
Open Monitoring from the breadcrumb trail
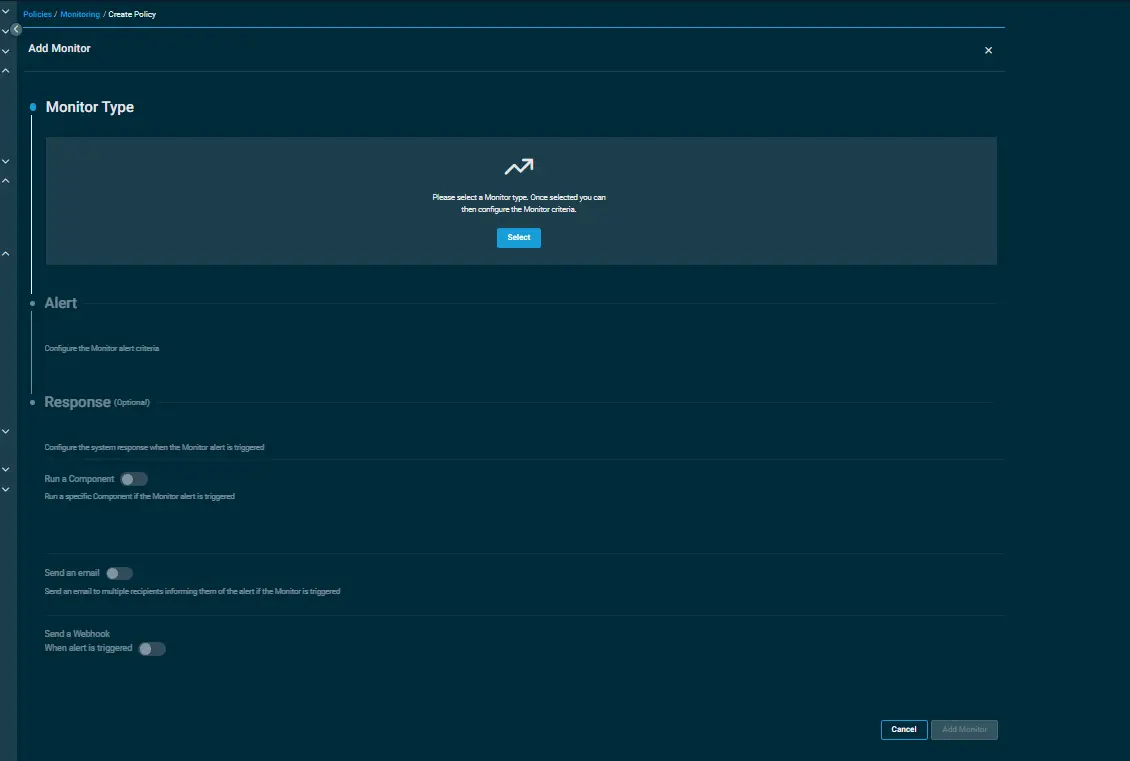[x=80, y=15]
